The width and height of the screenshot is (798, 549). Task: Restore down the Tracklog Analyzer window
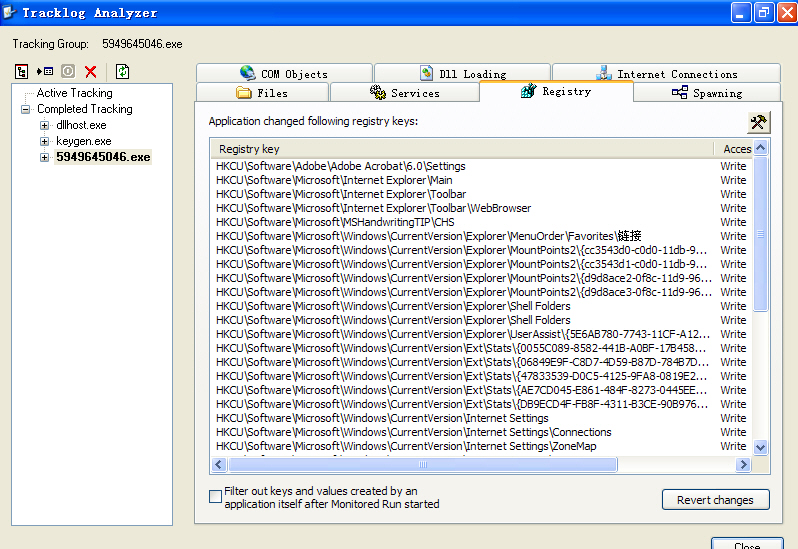764,13
